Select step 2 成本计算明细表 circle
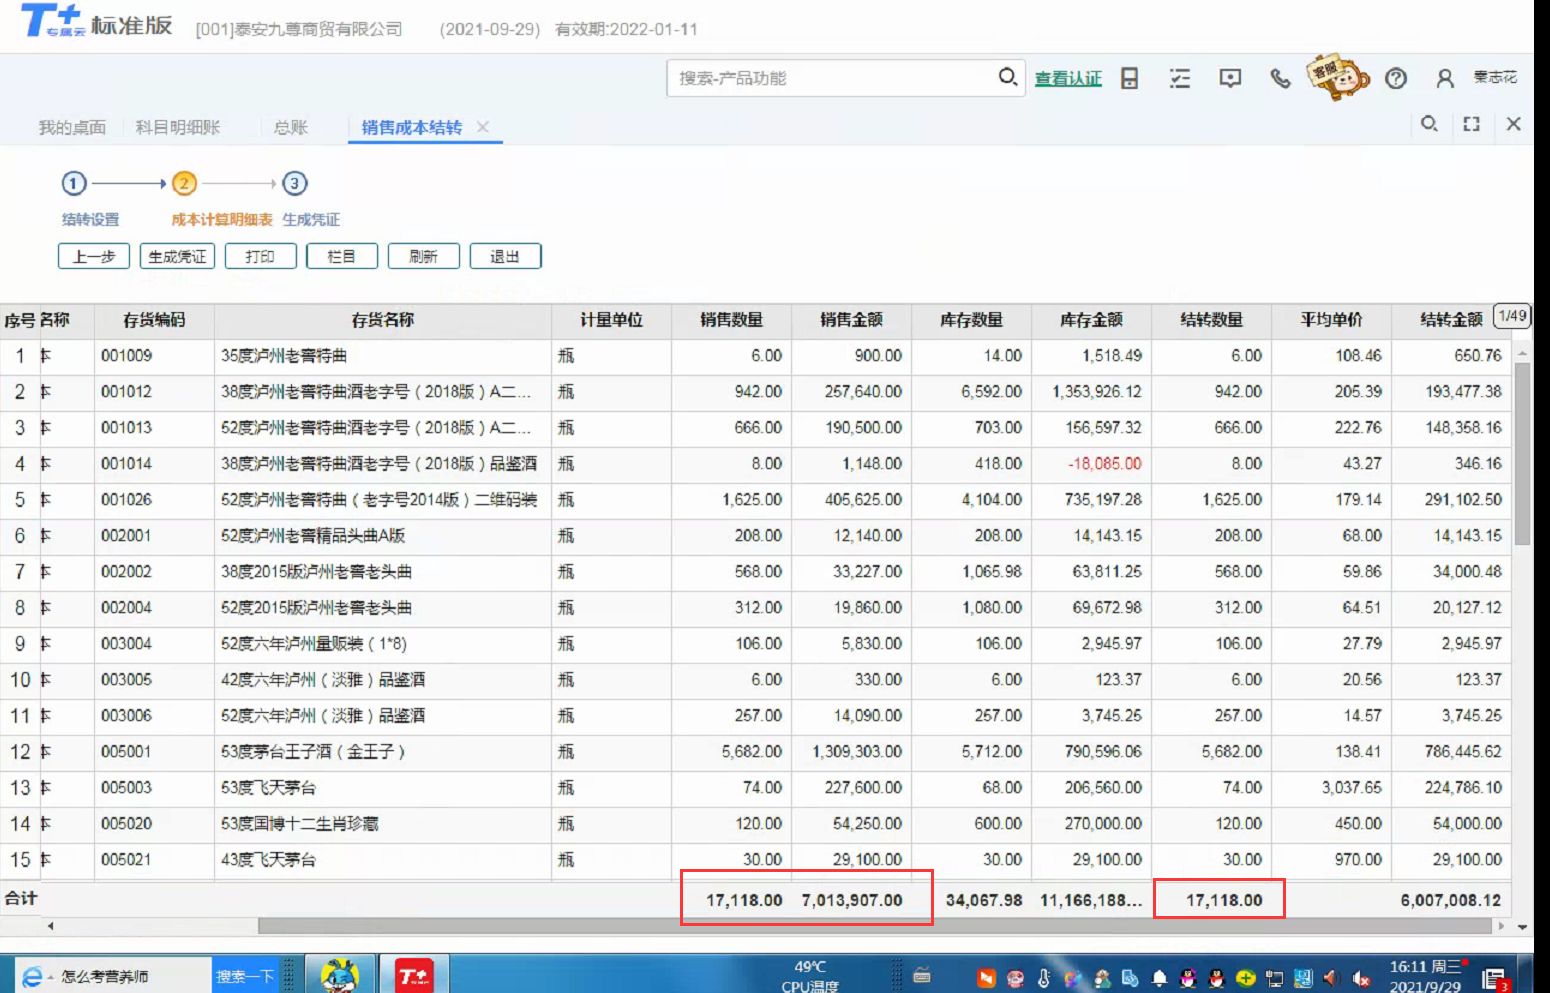This screenshot has height=993, width=1550. 184,183
